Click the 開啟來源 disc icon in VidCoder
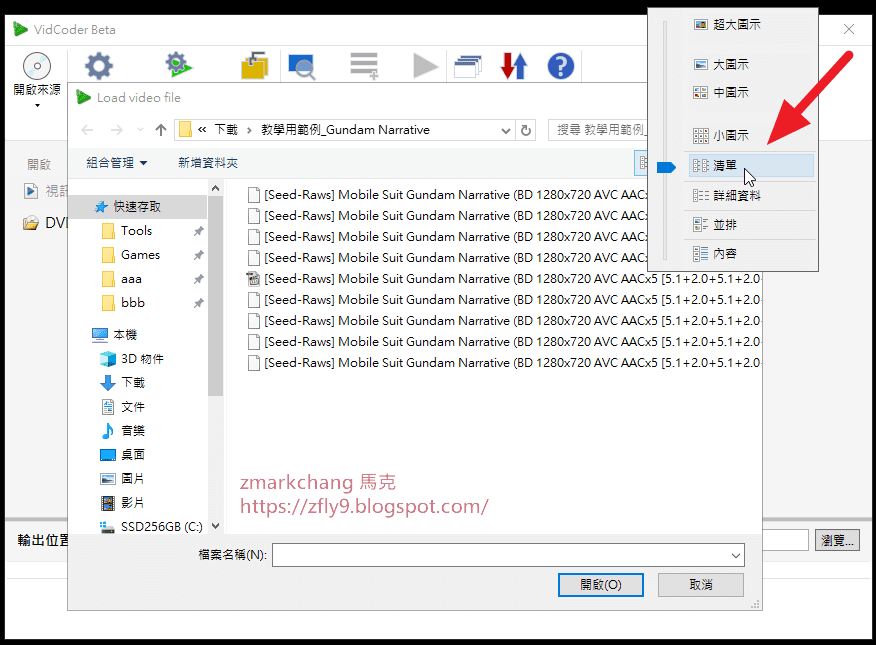The image size is (876, 645). pyautogui.click(x=37, y=66)
